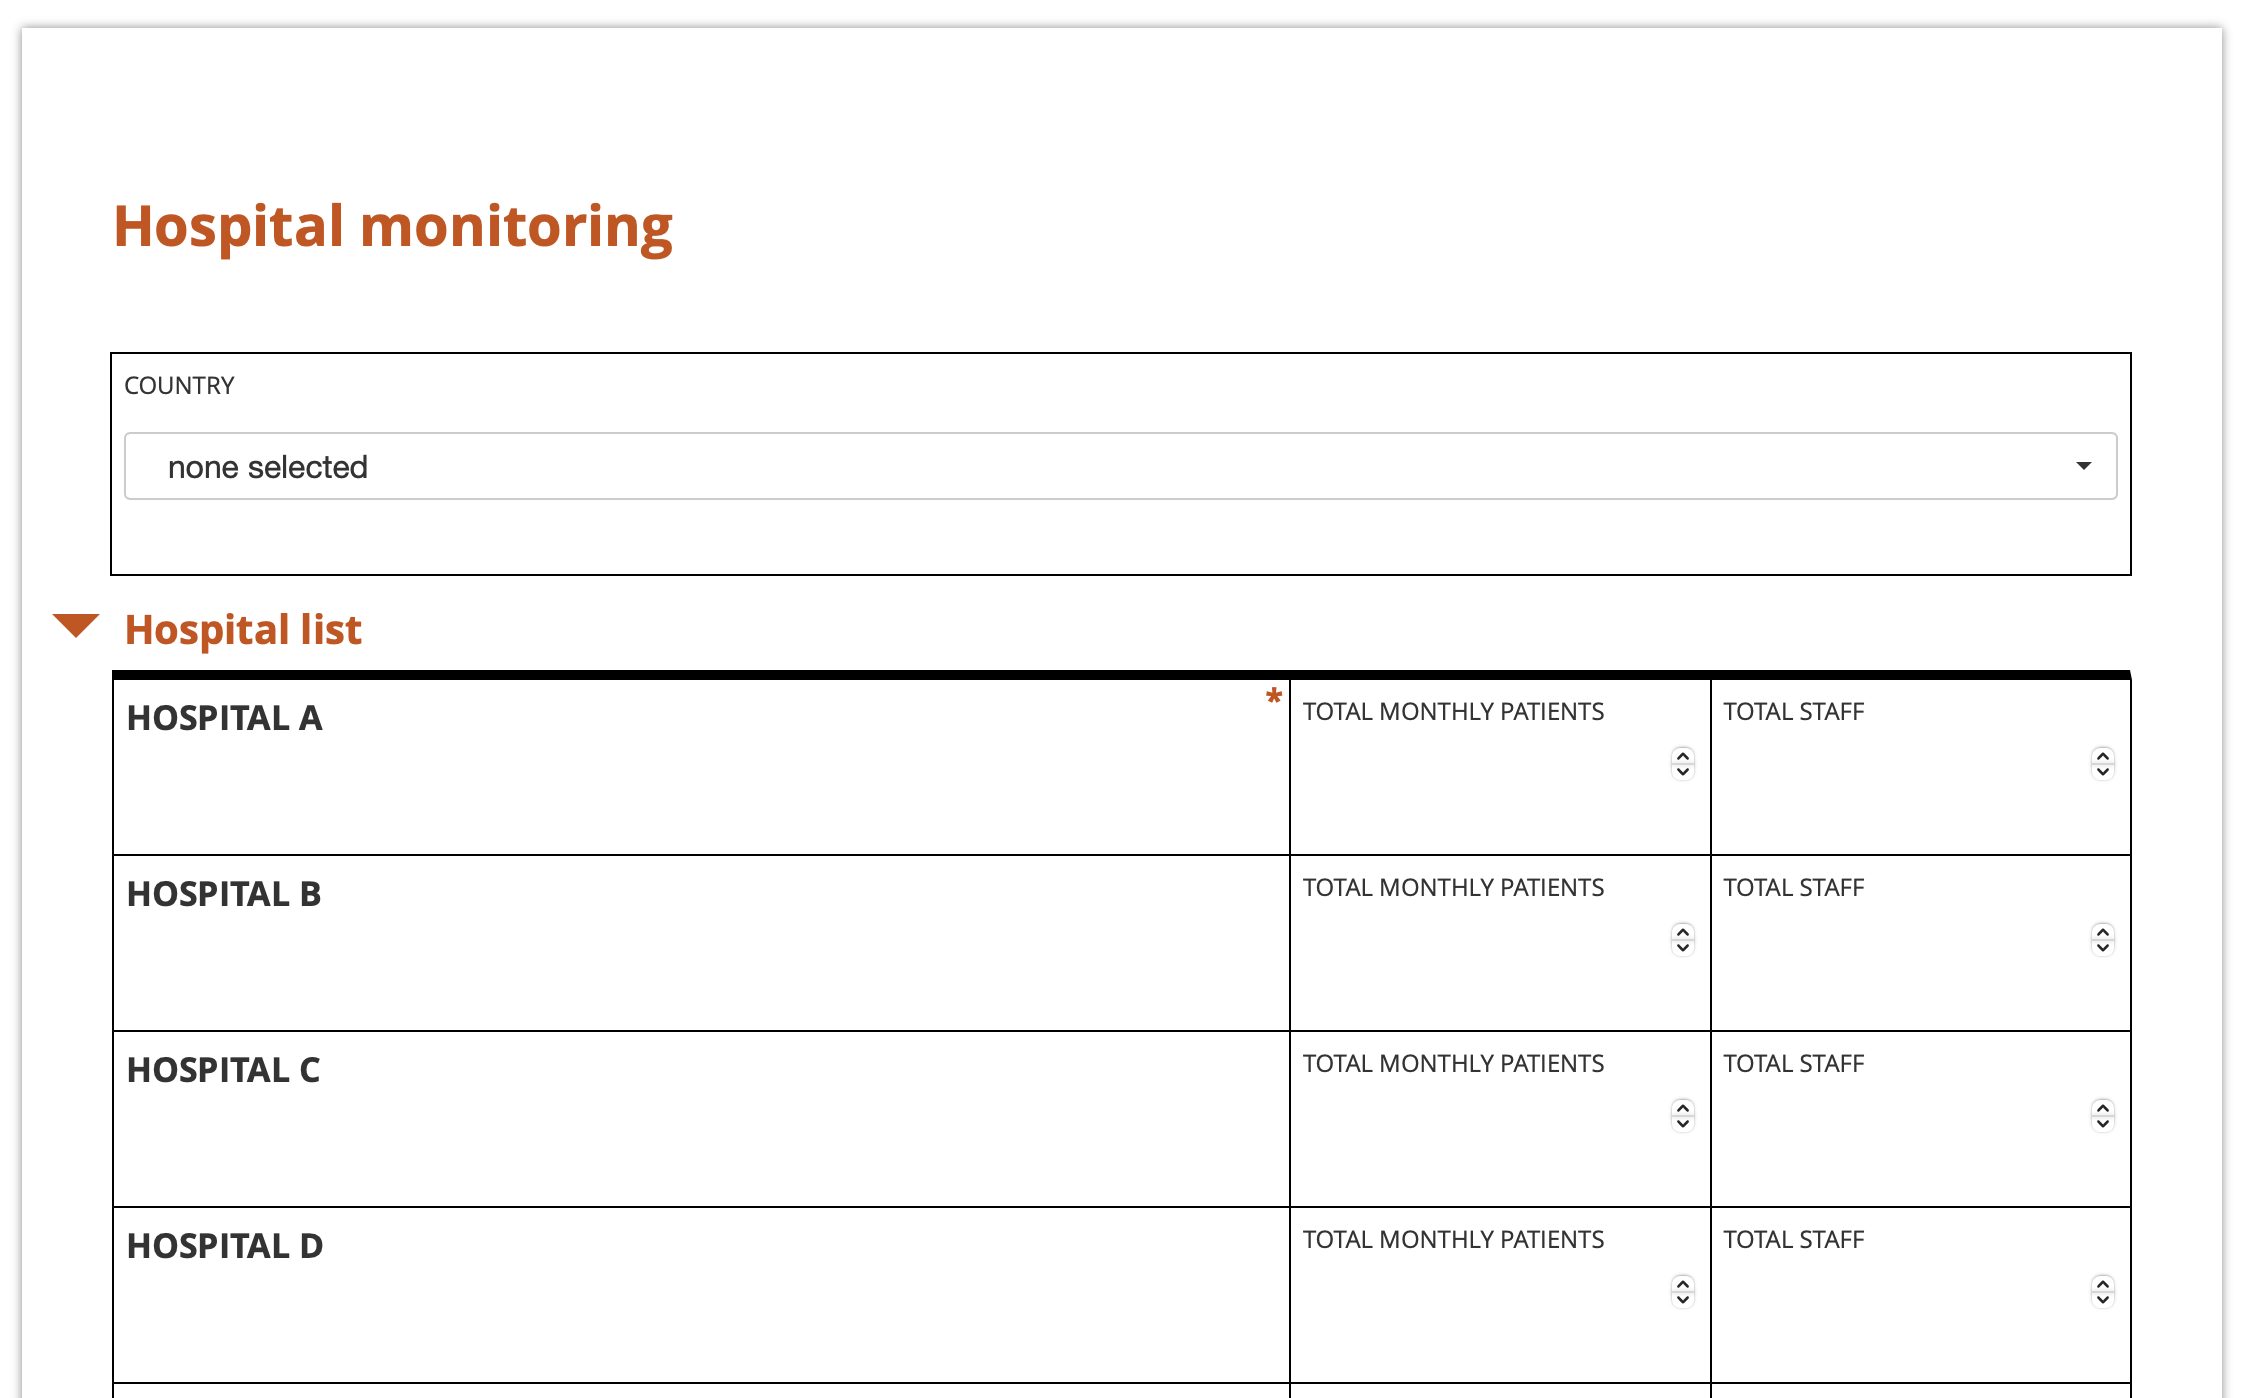Click the Country dropdown caret arrow
Image resolution: width=2254 pixels, height=1398 pixels.
(2083, 466)
